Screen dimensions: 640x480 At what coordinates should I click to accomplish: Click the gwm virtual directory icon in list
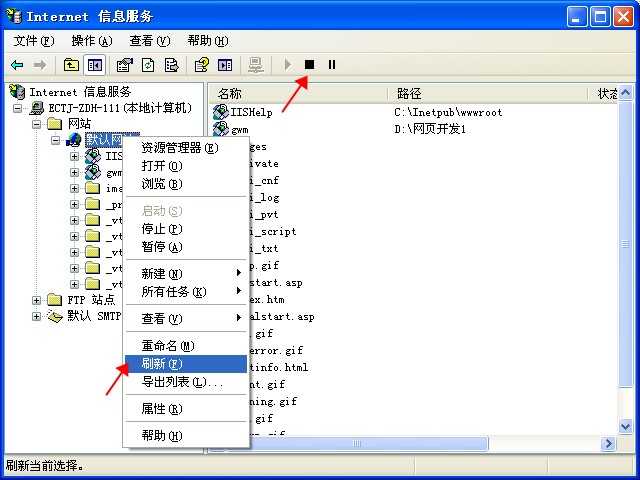coord(221,129)
